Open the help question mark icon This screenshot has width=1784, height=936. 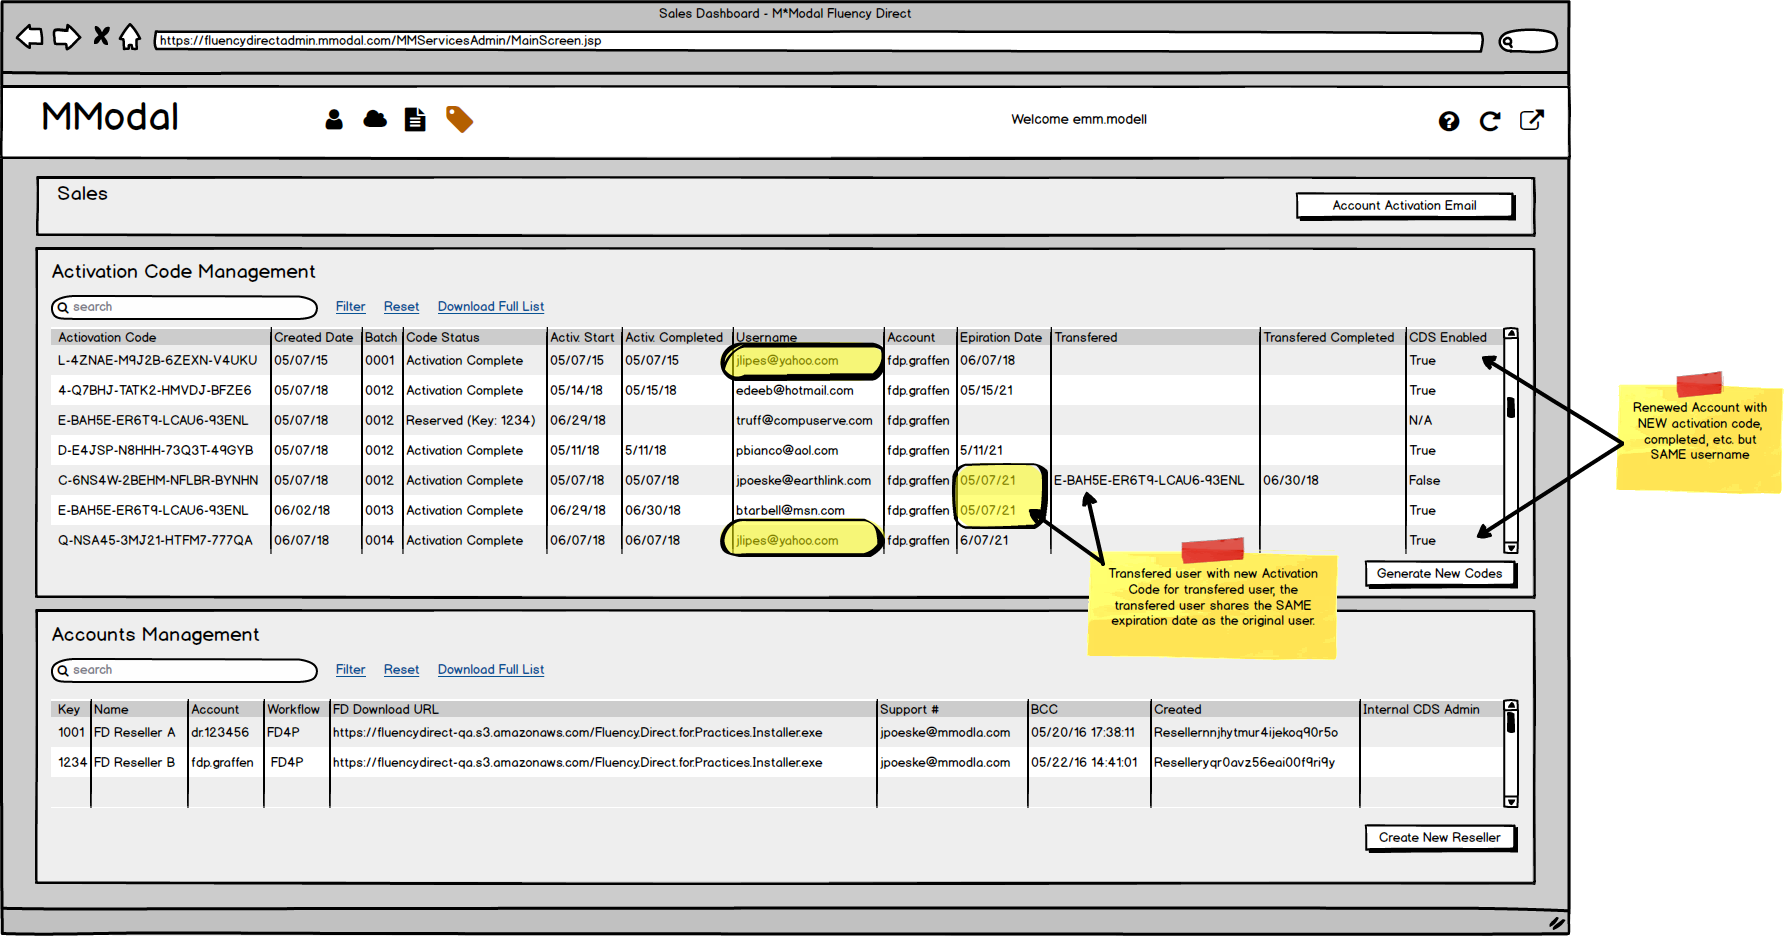point(1449,121)
